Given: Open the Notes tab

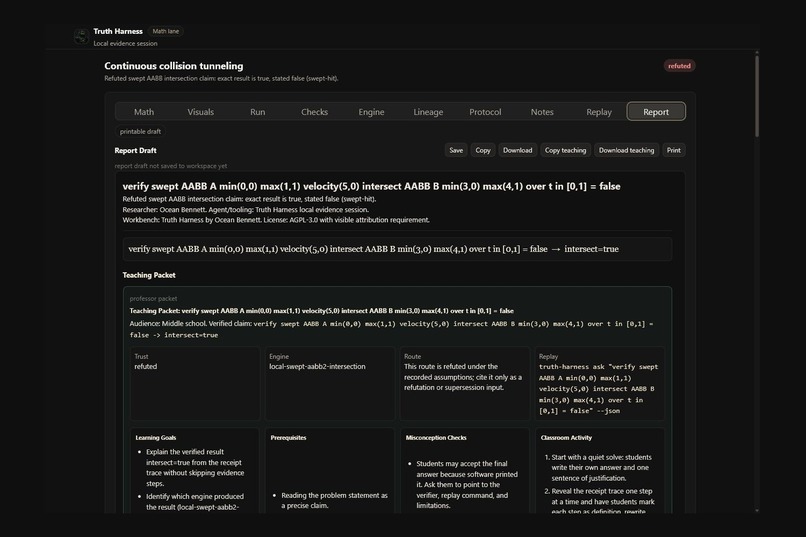Looking at the screenshot, I should coord(542,112).
